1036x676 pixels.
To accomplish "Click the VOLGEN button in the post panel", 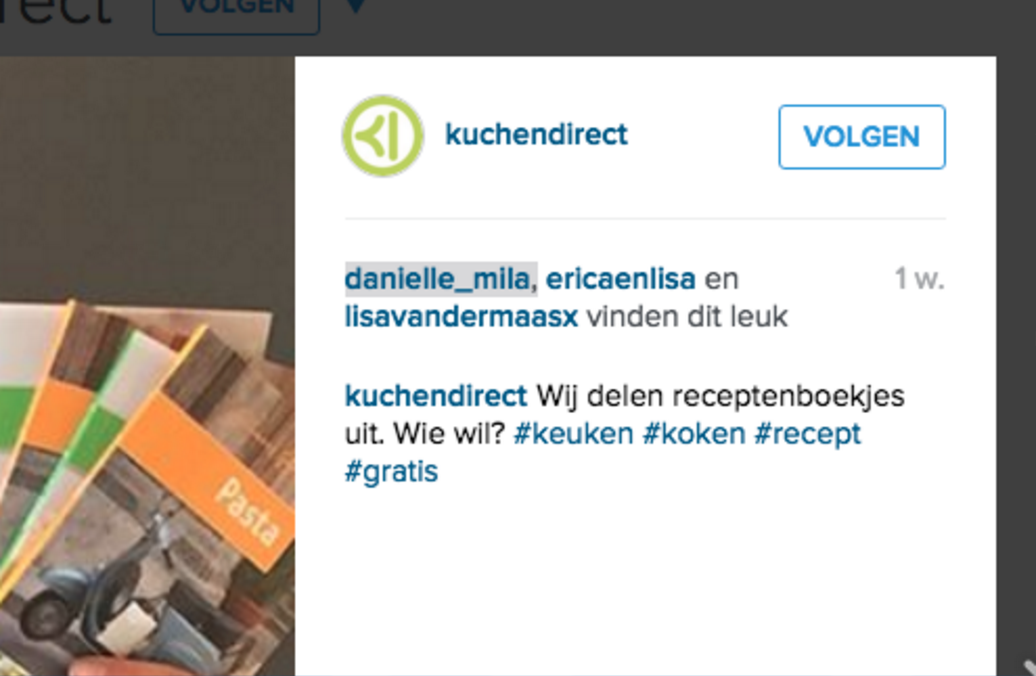I will 862,137.
